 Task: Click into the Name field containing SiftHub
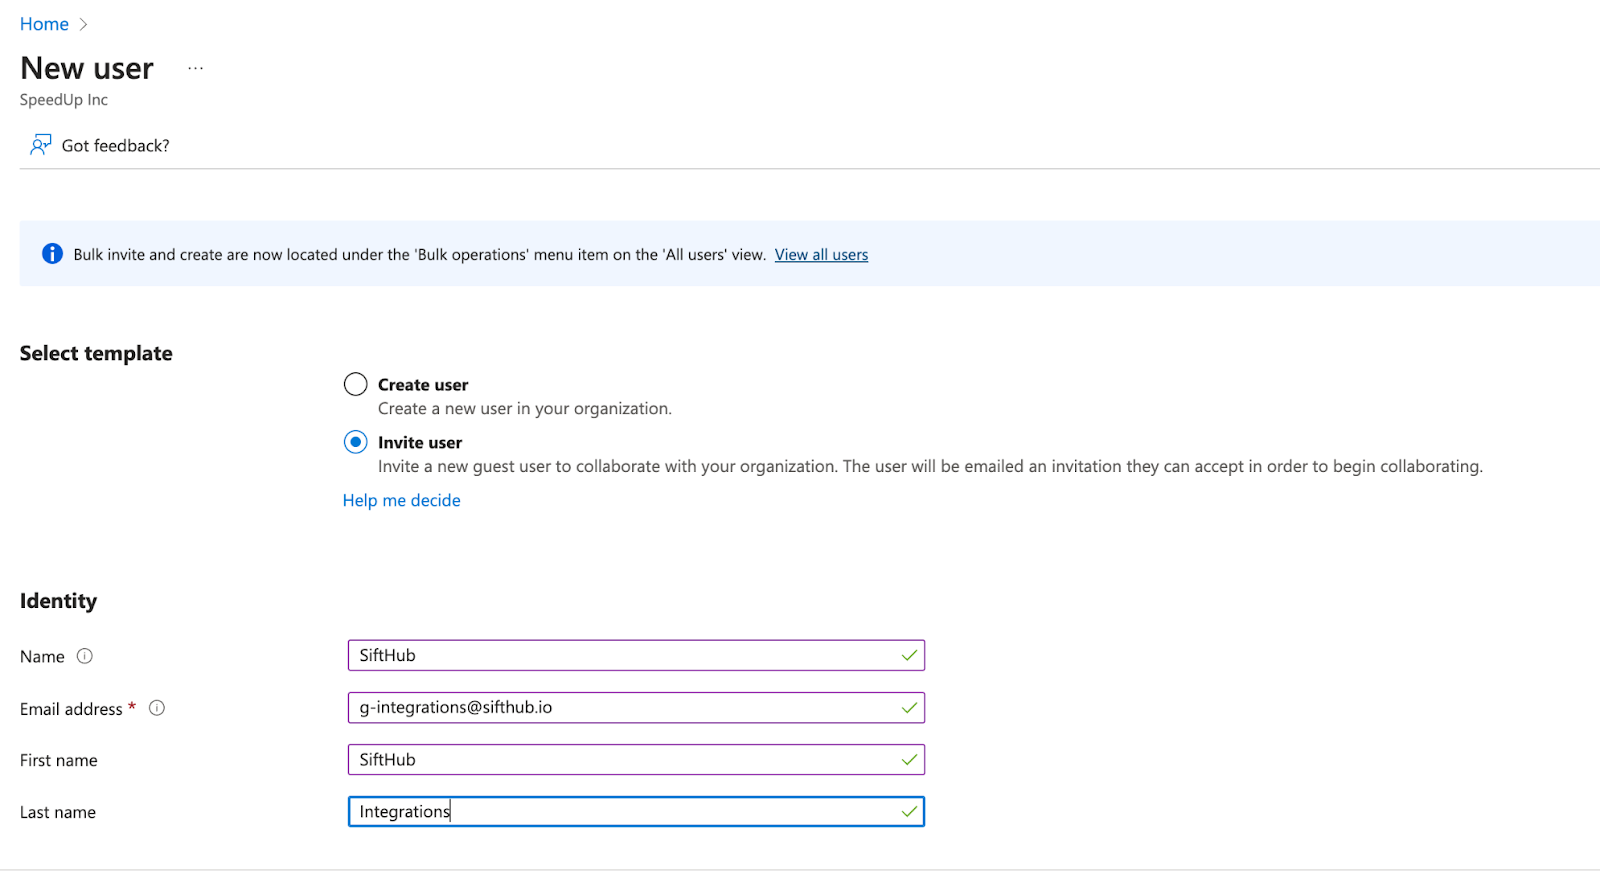point(620,656)
